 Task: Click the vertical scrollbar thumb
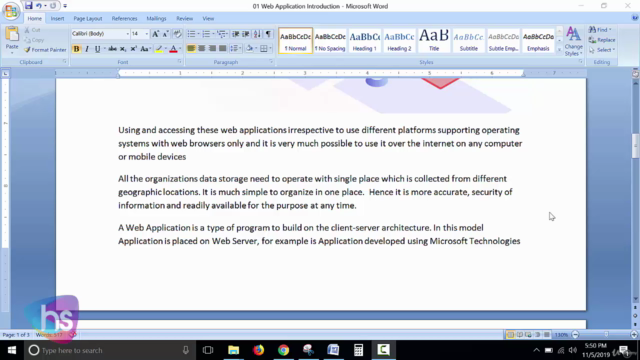[635, 146]
